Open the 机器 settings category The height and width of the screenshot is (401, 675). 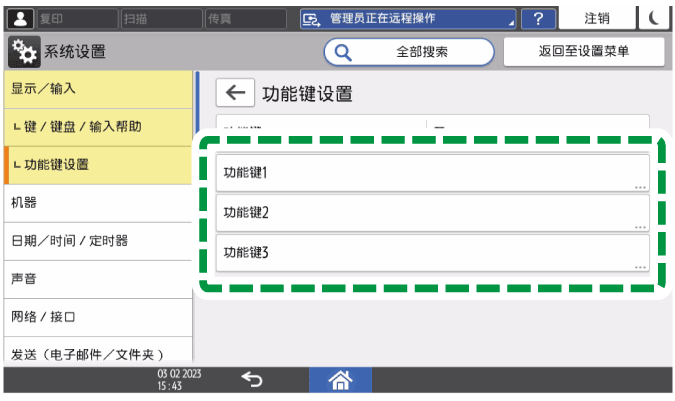(x=97, y=203)
